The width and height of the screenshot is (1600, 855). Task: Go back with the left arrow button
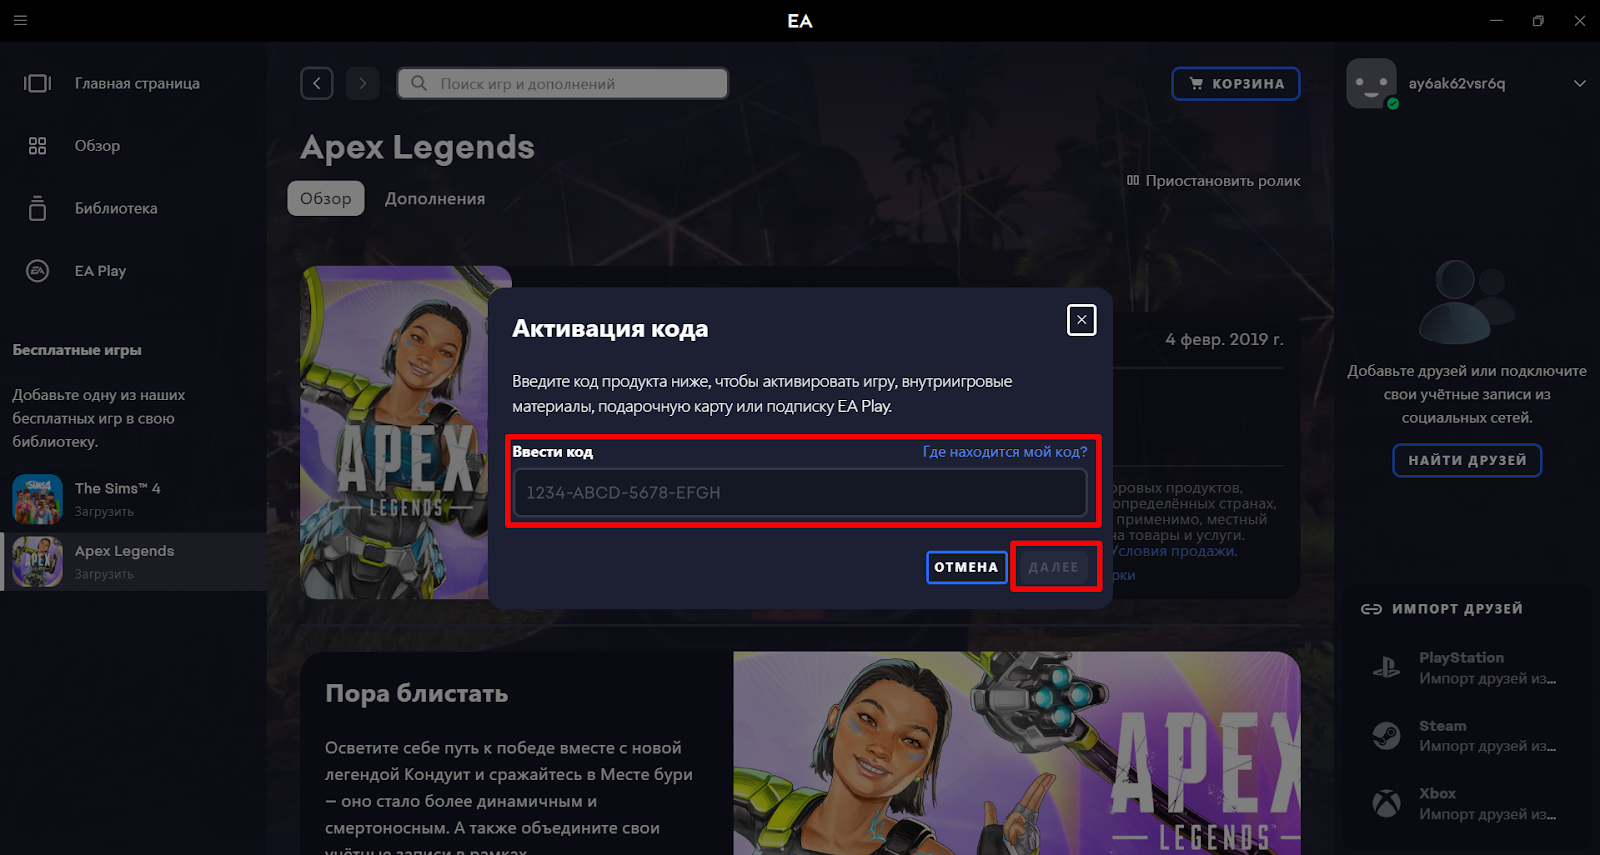(317, 83)
